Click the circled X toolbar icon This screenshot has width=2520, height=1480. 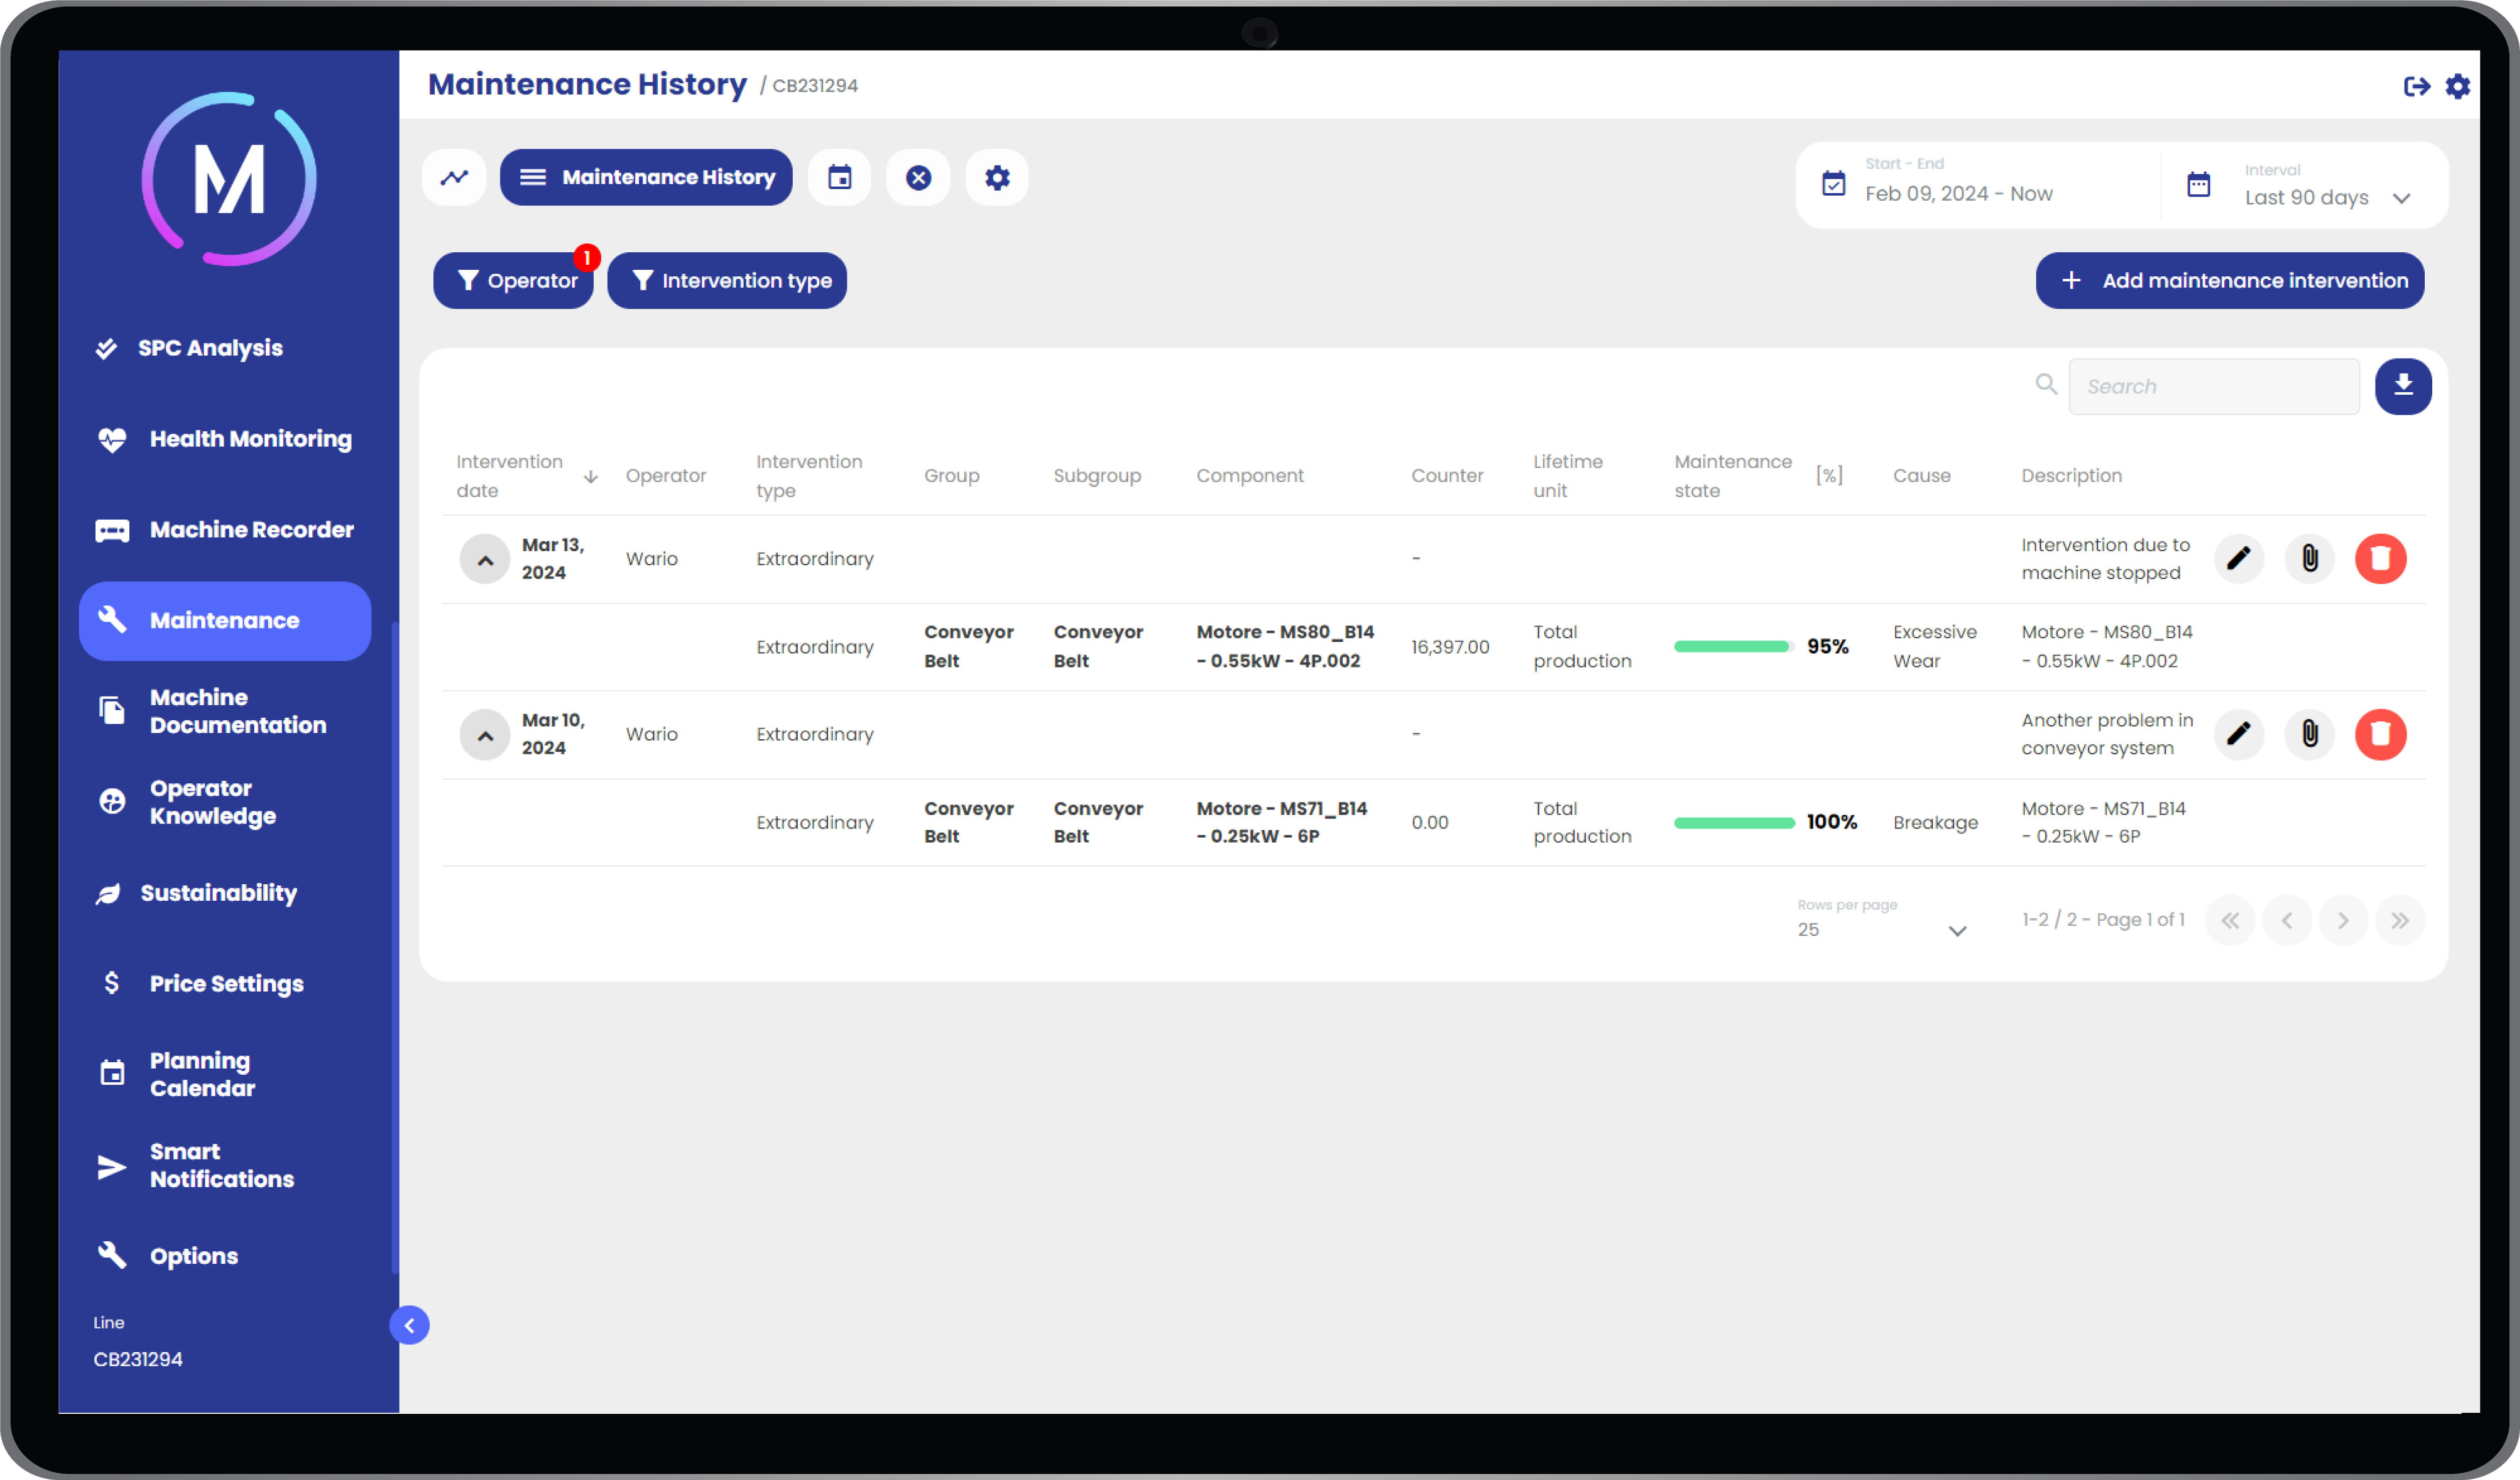[918, 178]
